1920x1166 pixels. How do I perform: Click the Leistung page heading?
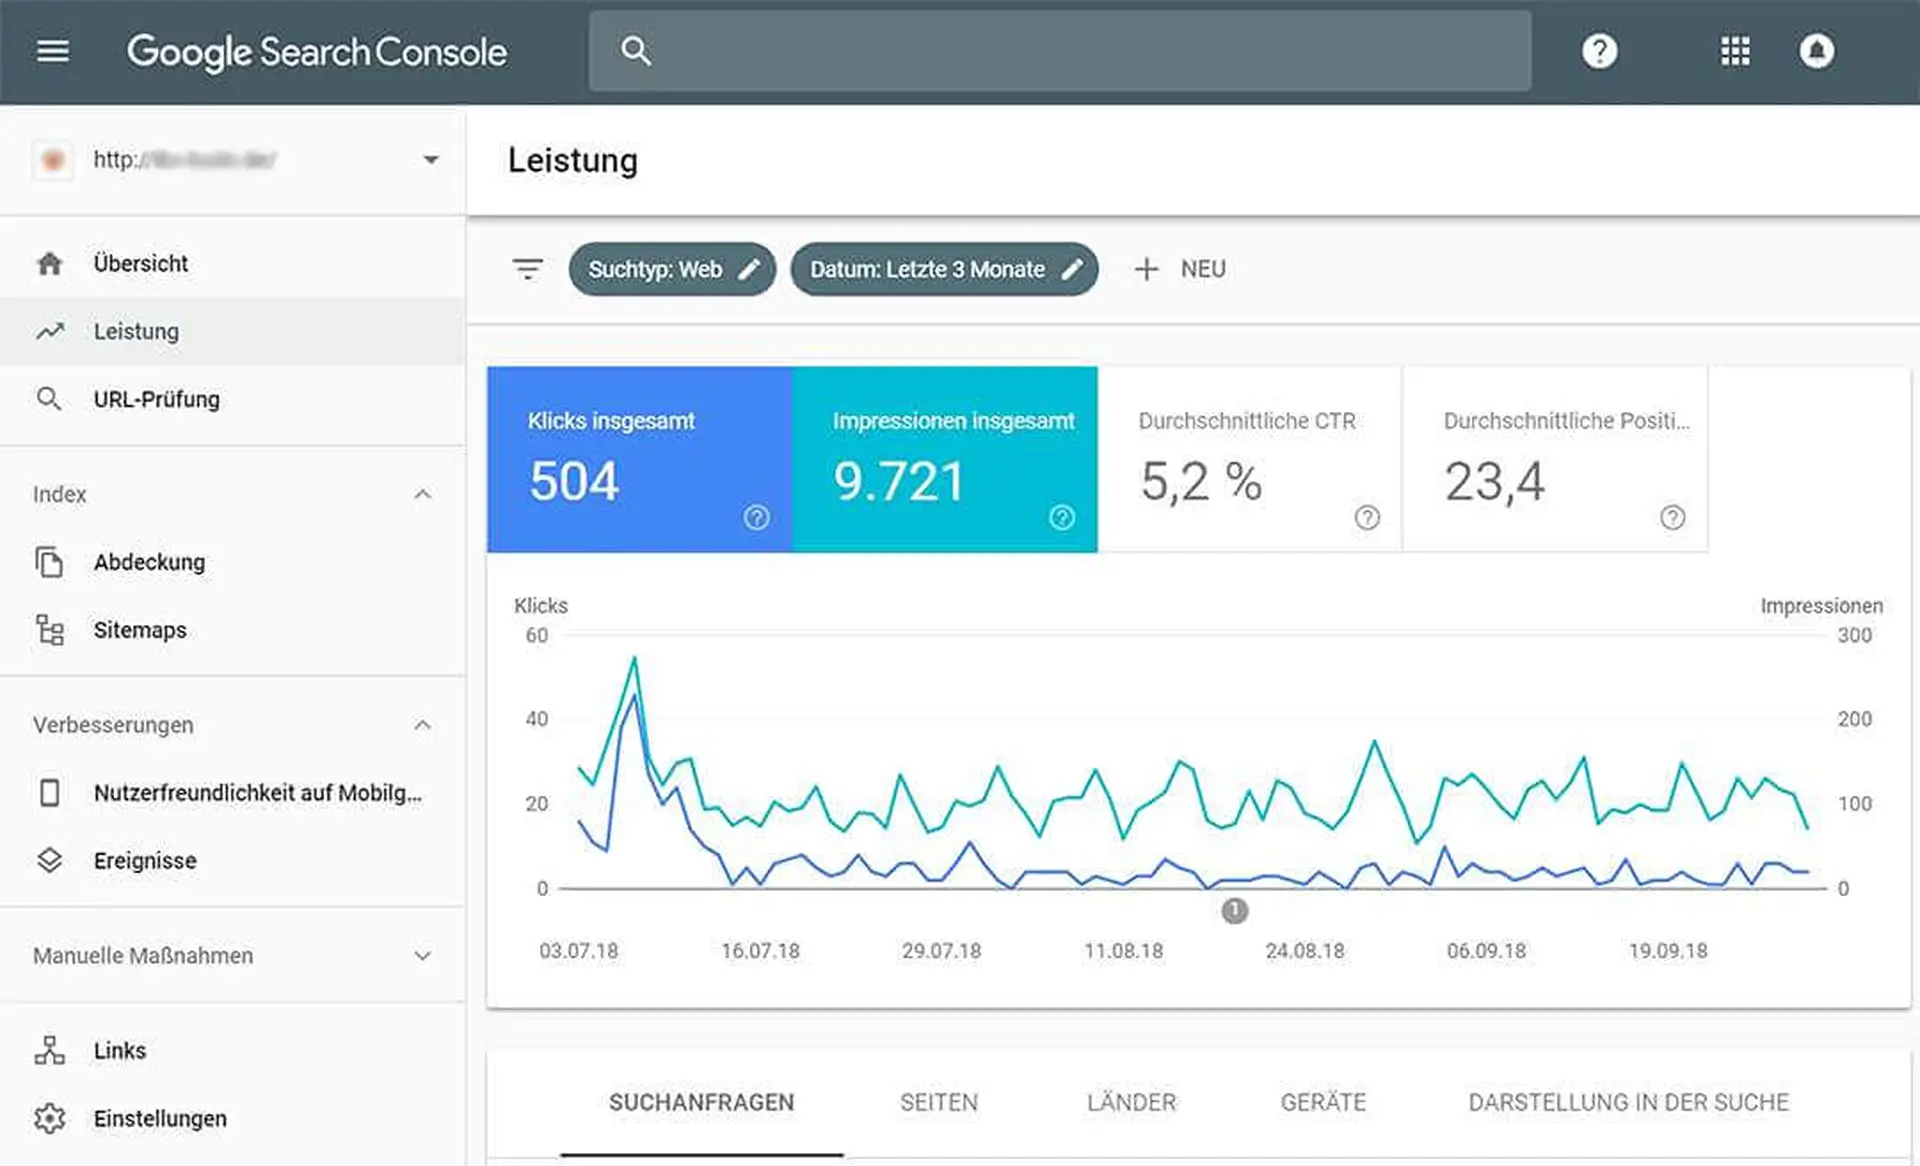(x=572, y=160)
